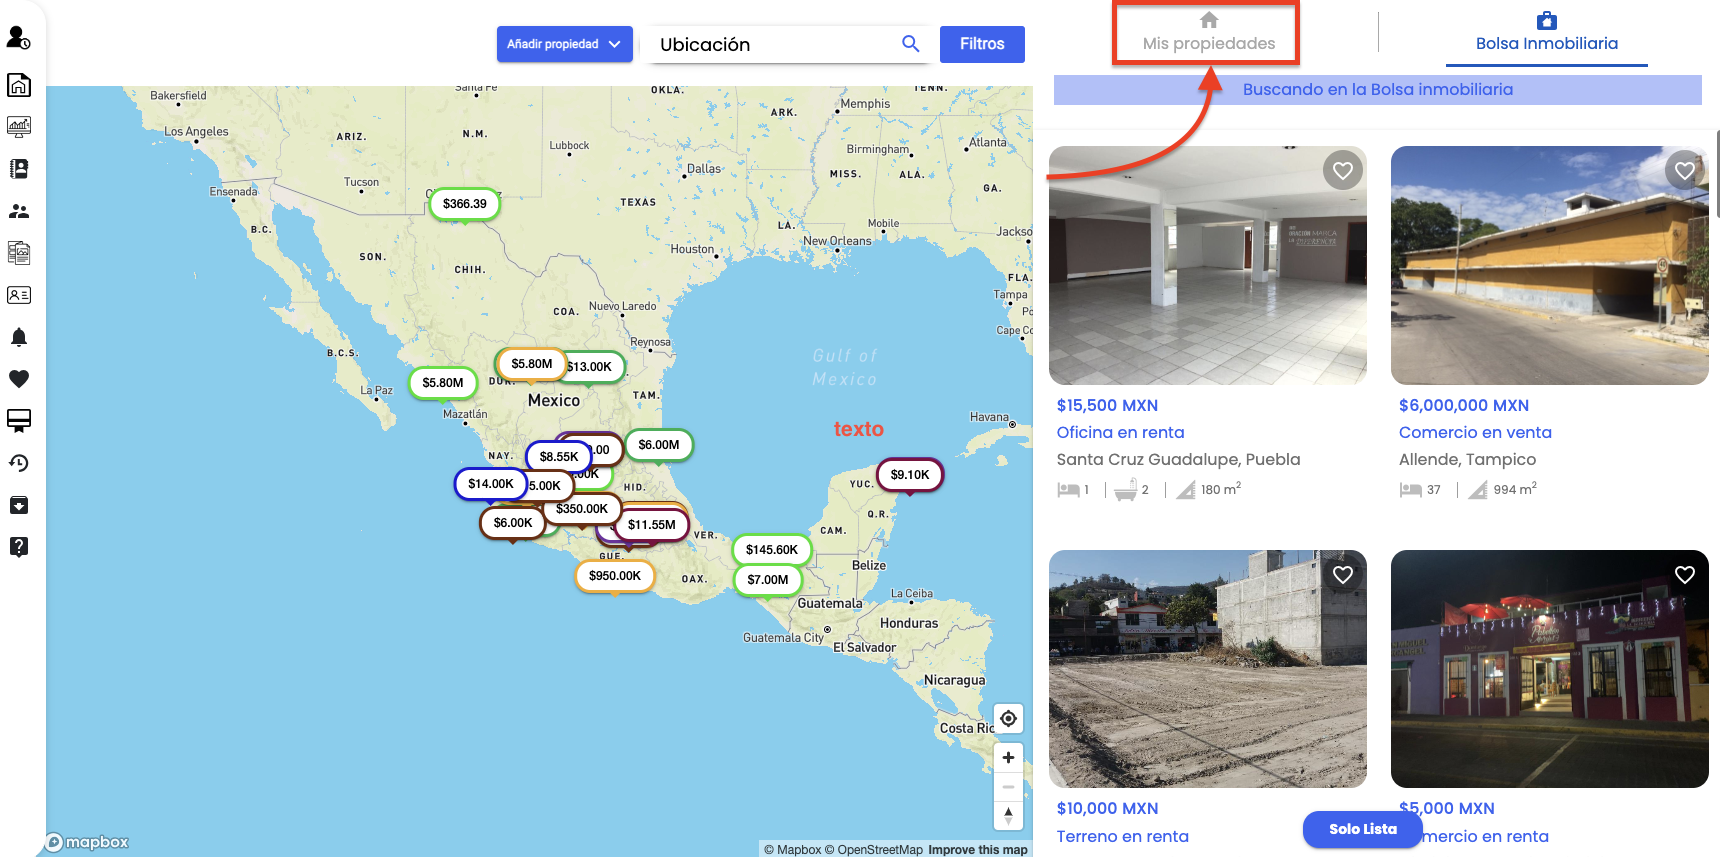Open the user profile icon in sidebar
Viewport: 1720px width, 857px height.
(x=18, y=38)
